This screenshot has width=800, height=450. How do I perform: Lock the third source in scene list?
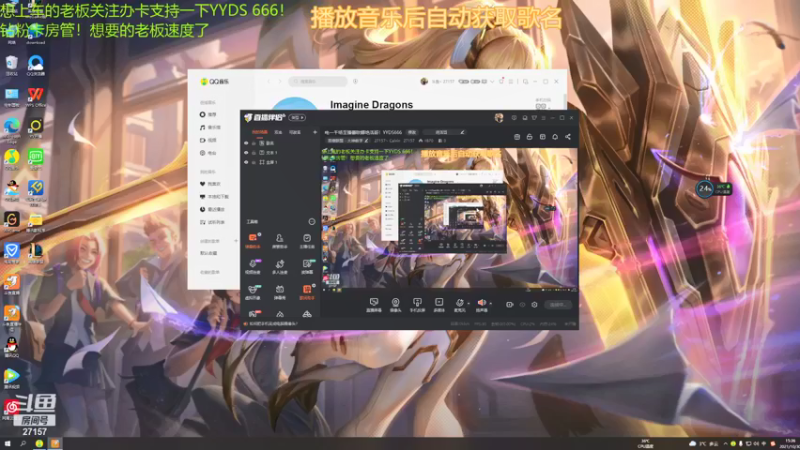254,162
